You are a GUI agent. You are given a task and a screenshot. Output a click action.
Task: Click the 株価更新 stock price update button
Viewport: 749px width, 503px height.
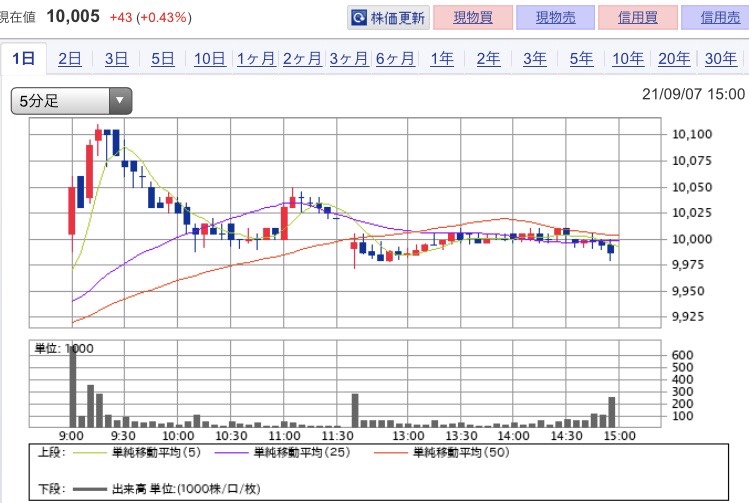click(388, 18)
